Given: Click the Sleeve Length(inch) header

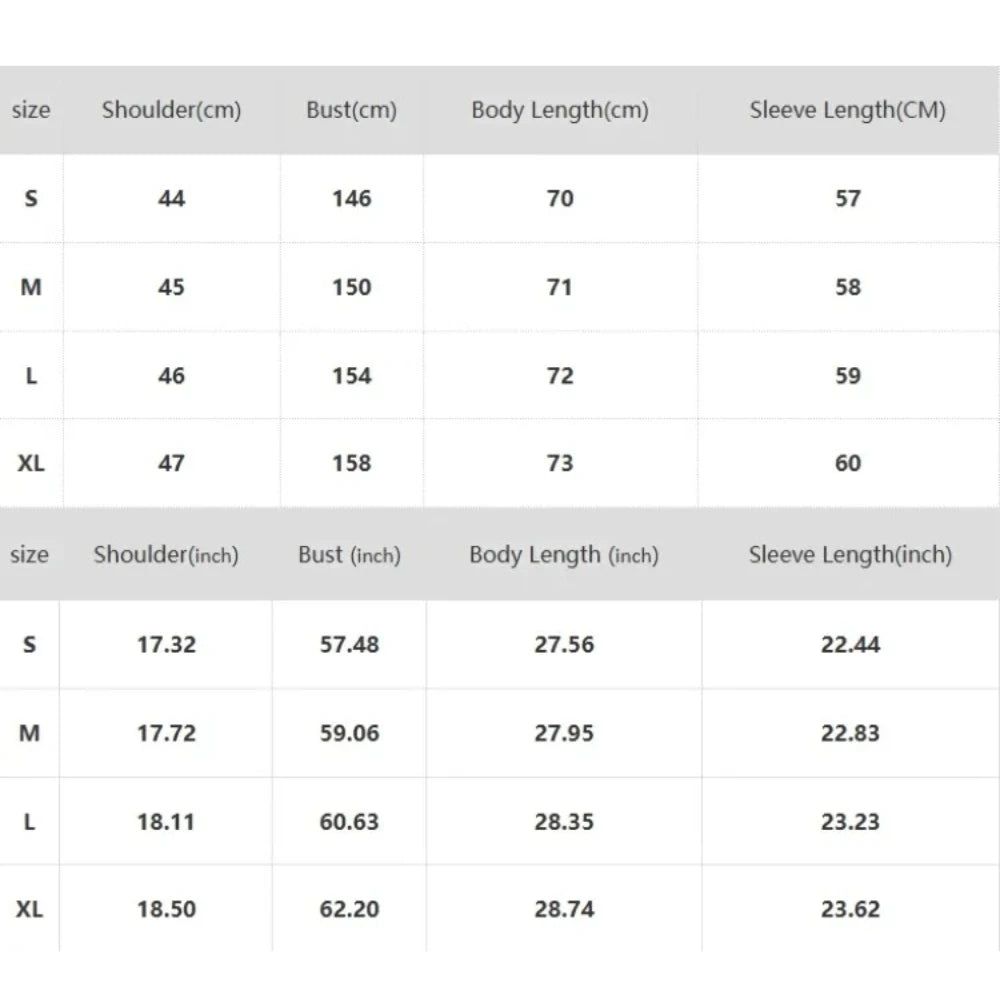Looking at the screenshot, I should (850, 555).
